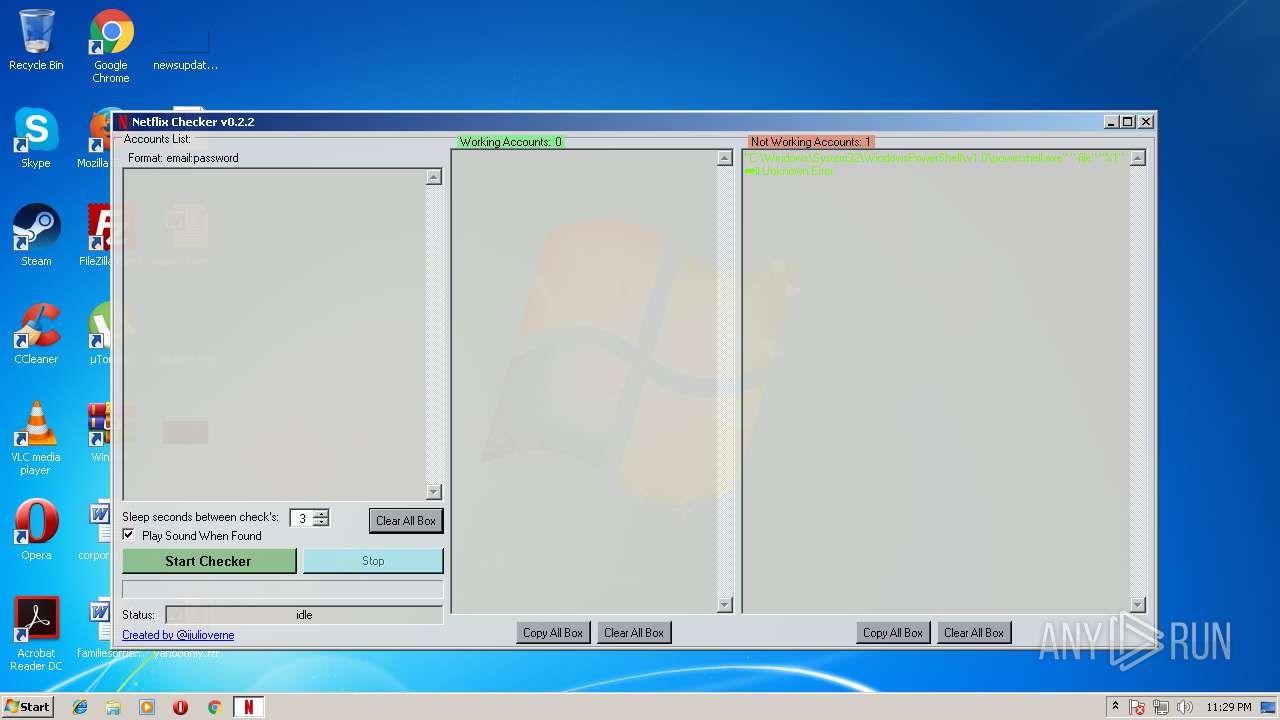This screenshot has height=720, width=1280.
Task: Open the Start menu
Action: (27, 707)
